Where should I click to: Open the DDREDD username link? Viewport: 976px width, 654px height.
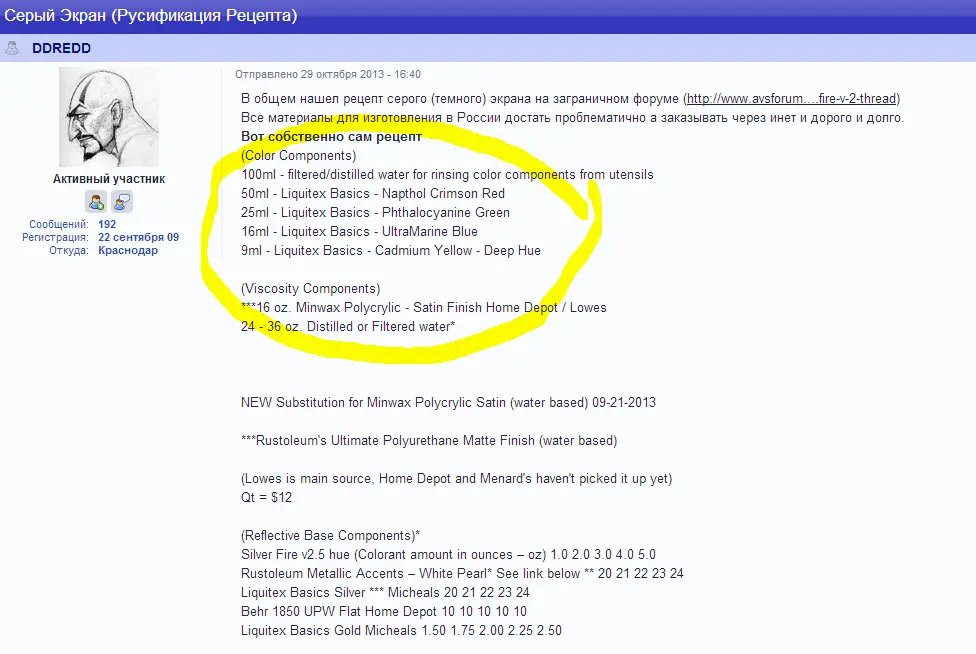coord(61,48)
